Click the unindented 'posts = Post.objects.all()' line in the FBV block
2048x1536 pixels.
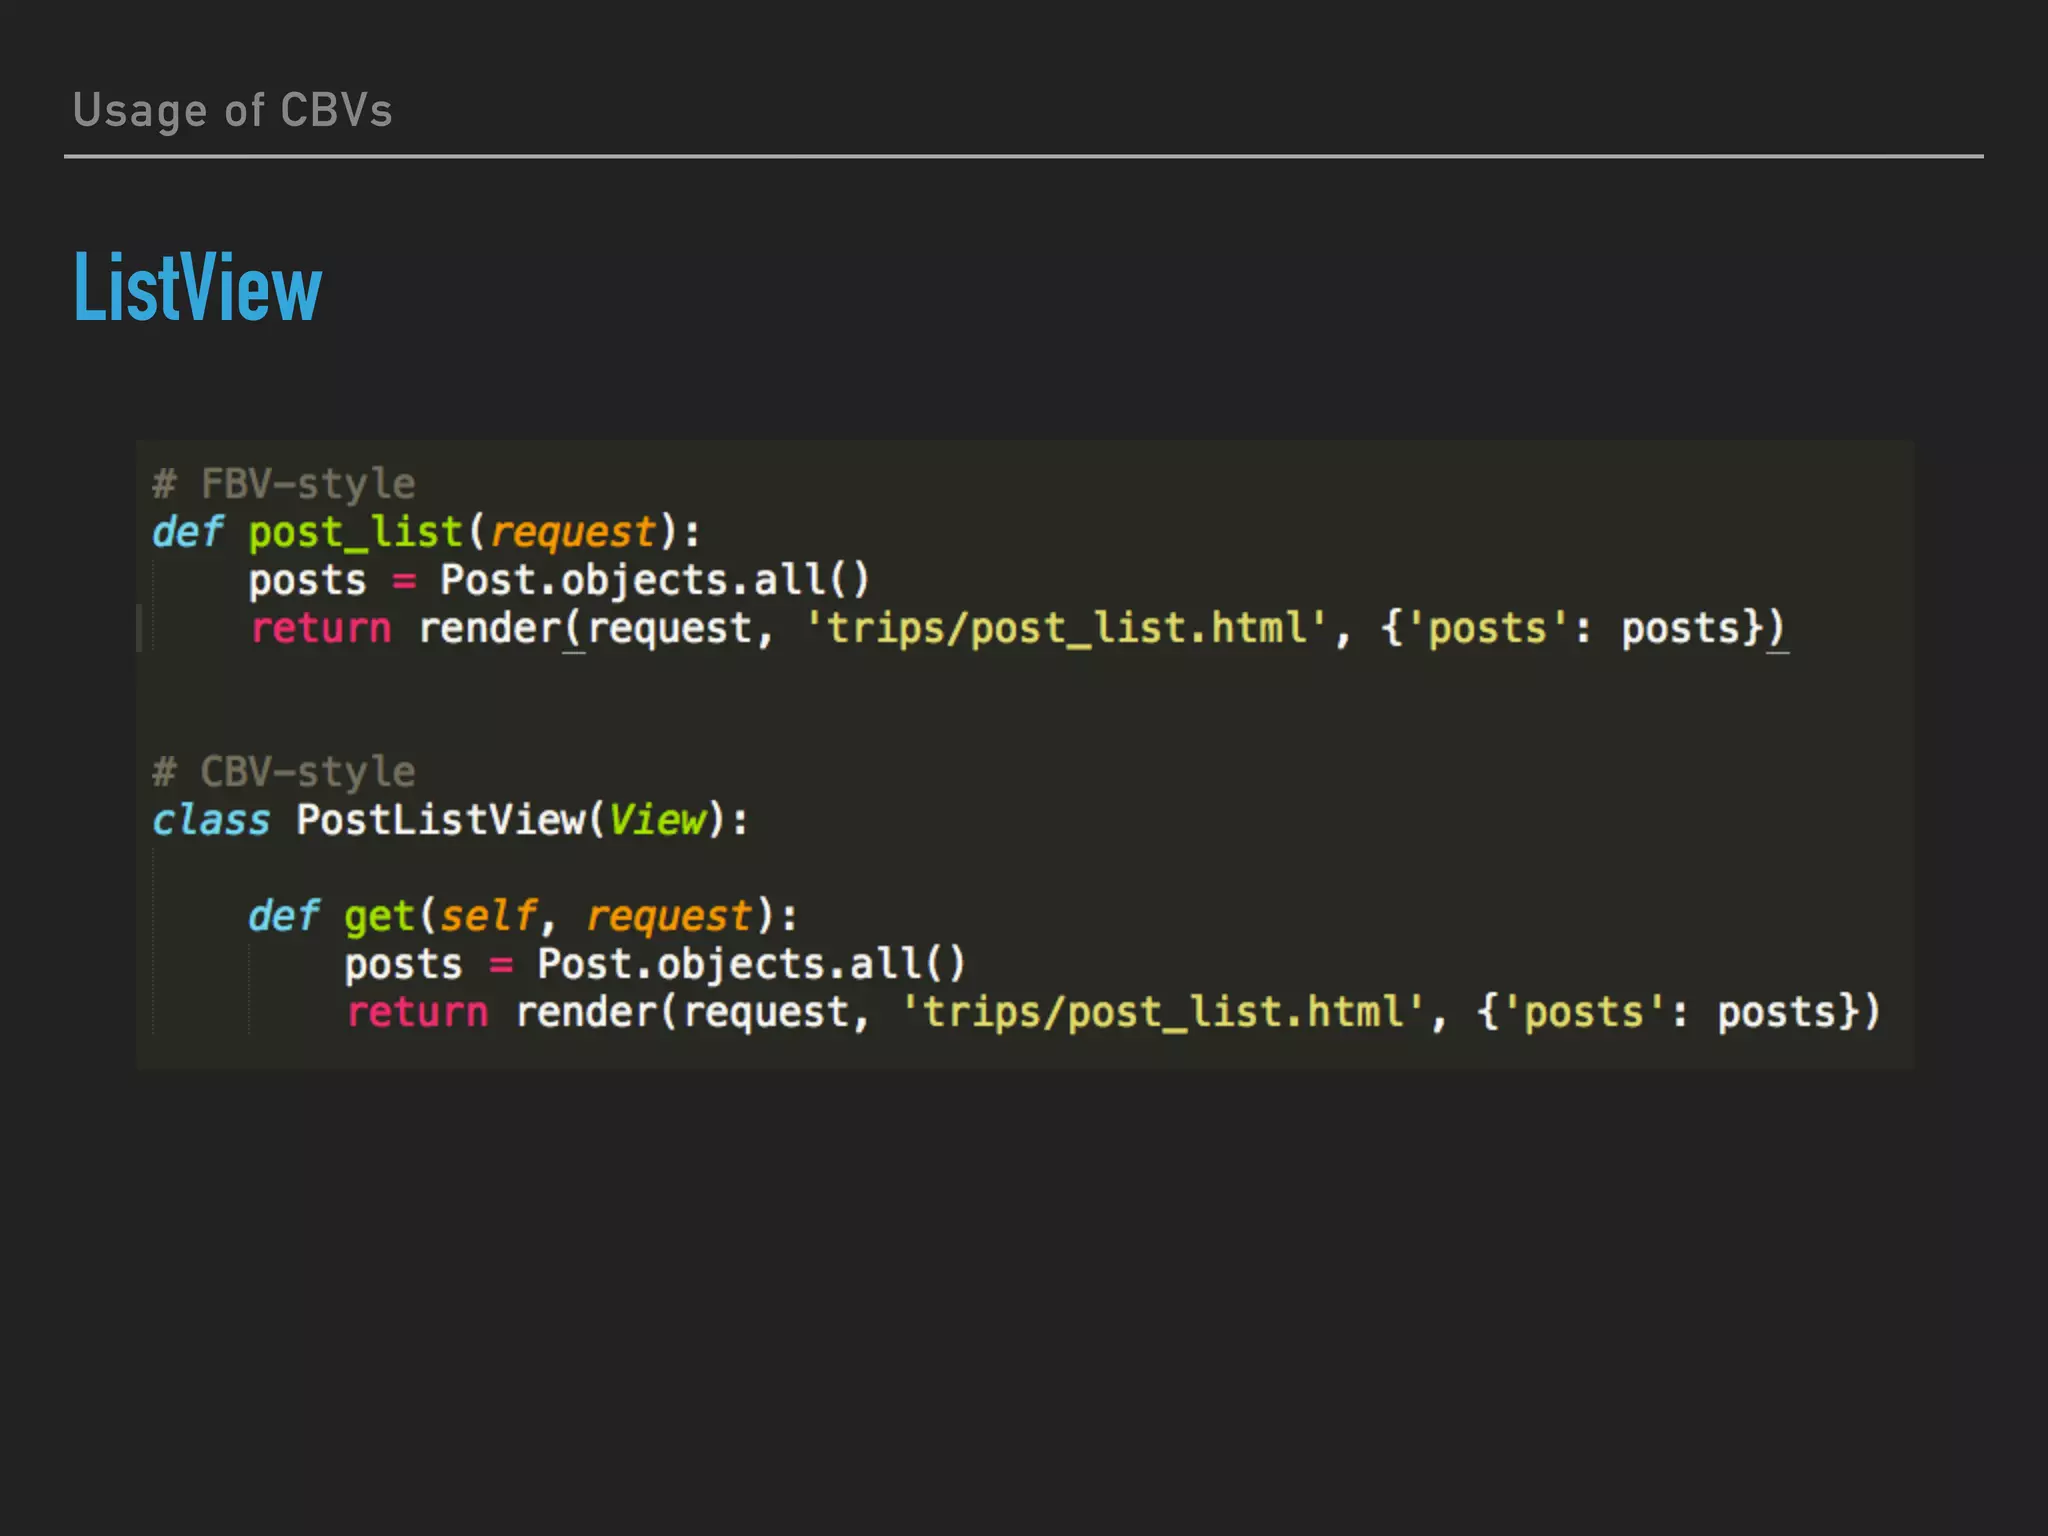559,580
